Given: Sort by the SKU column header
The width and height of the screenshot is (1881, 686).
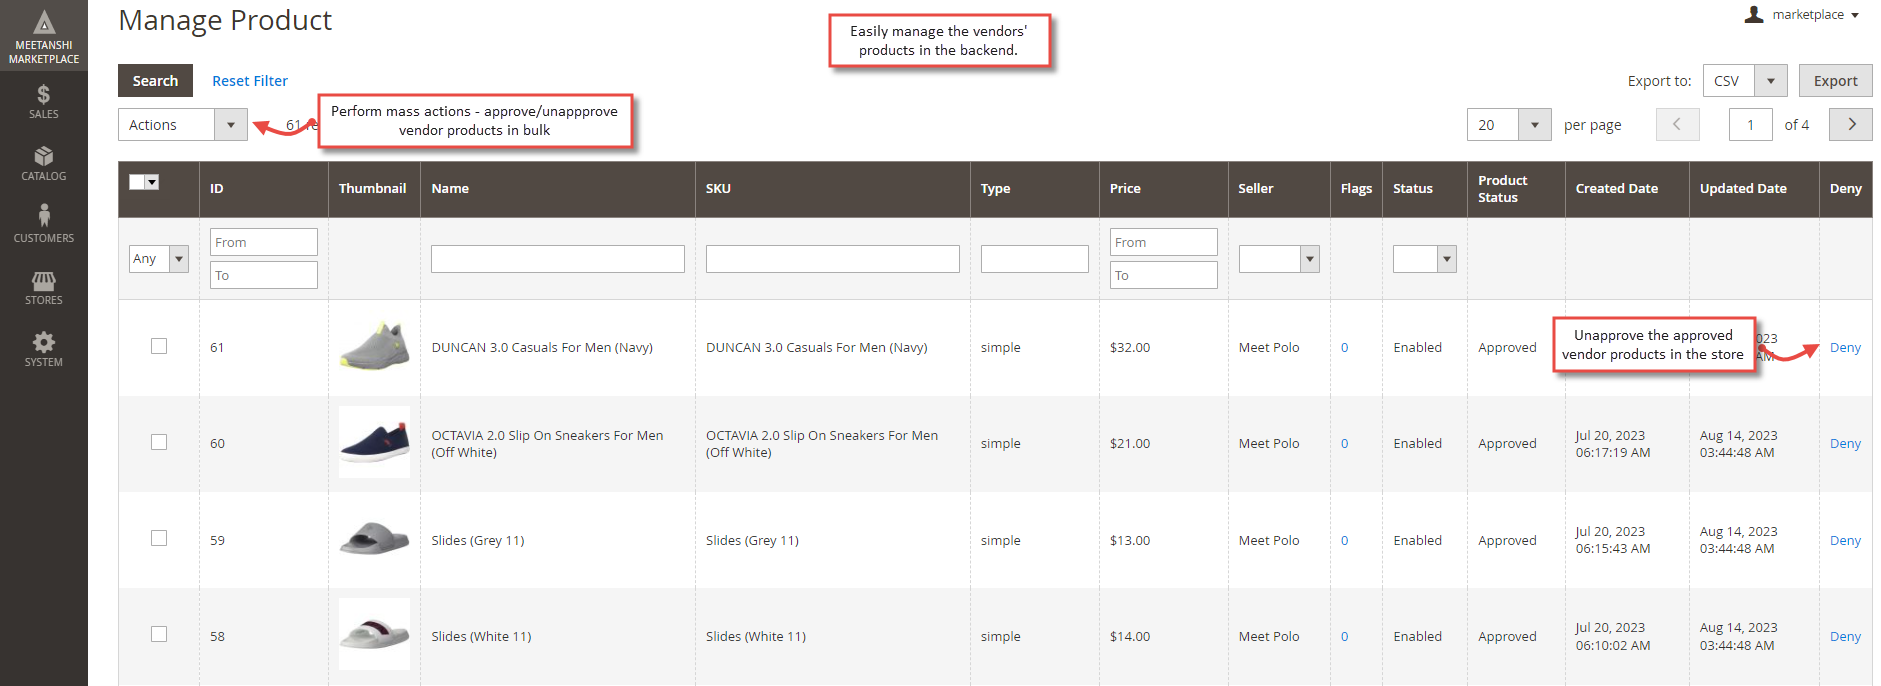Looking at the screenshot, I should pyautogui.click(x=718, y=189).
